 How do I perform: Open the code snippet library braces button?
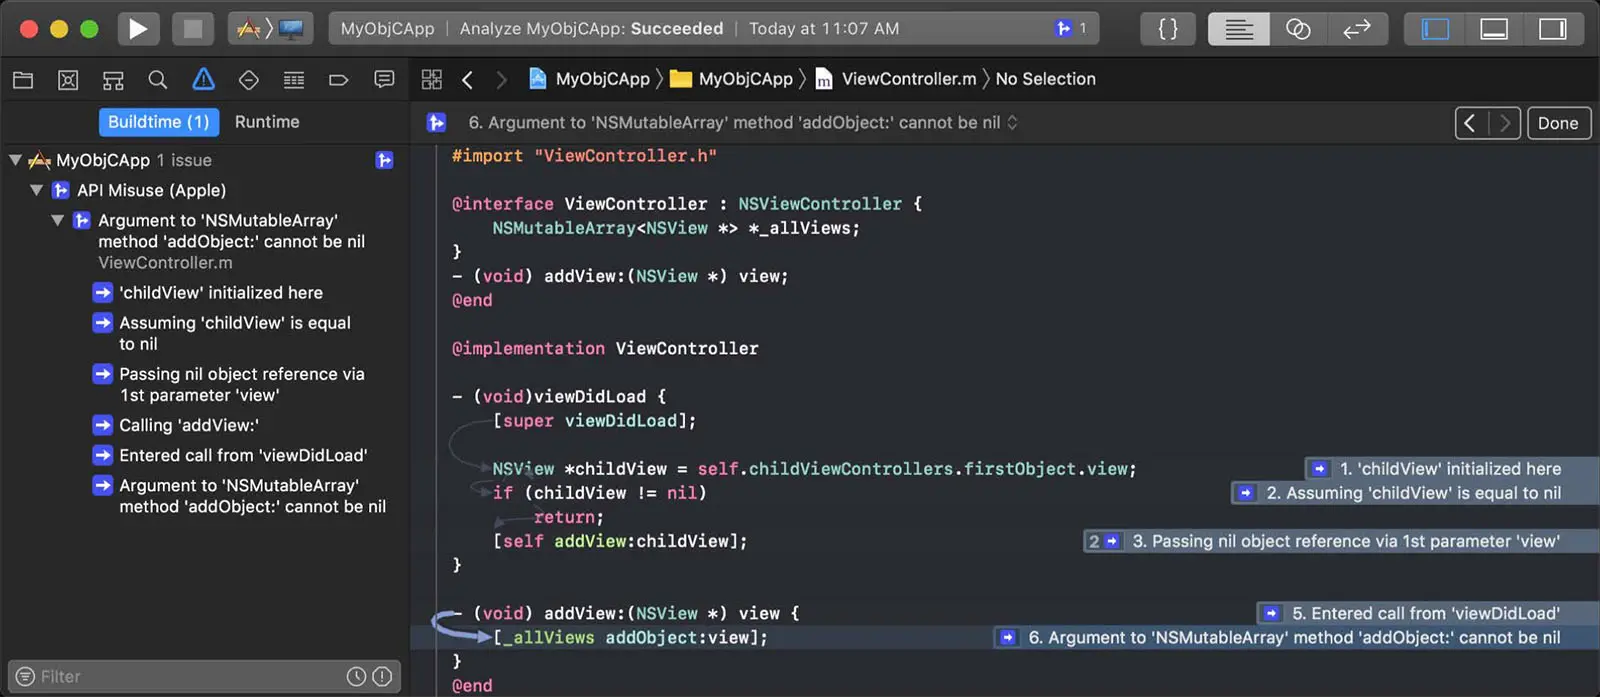(x=1168, y=29)
